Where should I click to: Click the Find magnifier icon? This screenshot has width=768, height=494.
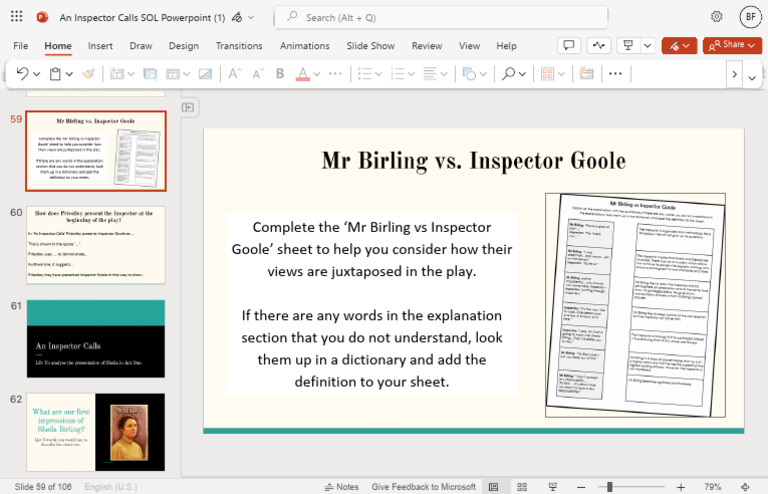pyautogui.click(x=508, y=74)
